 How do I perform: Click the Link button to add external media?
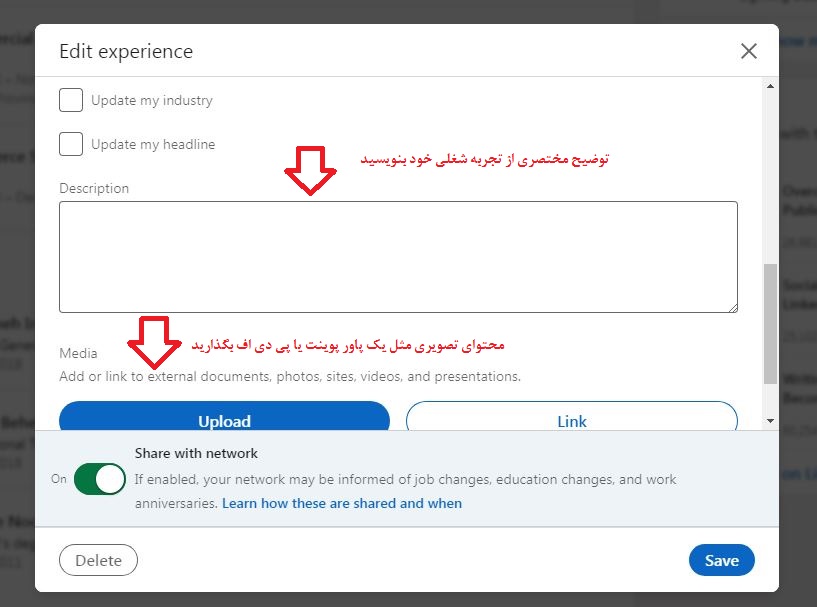pyautogui.click(x=571, y=421)
